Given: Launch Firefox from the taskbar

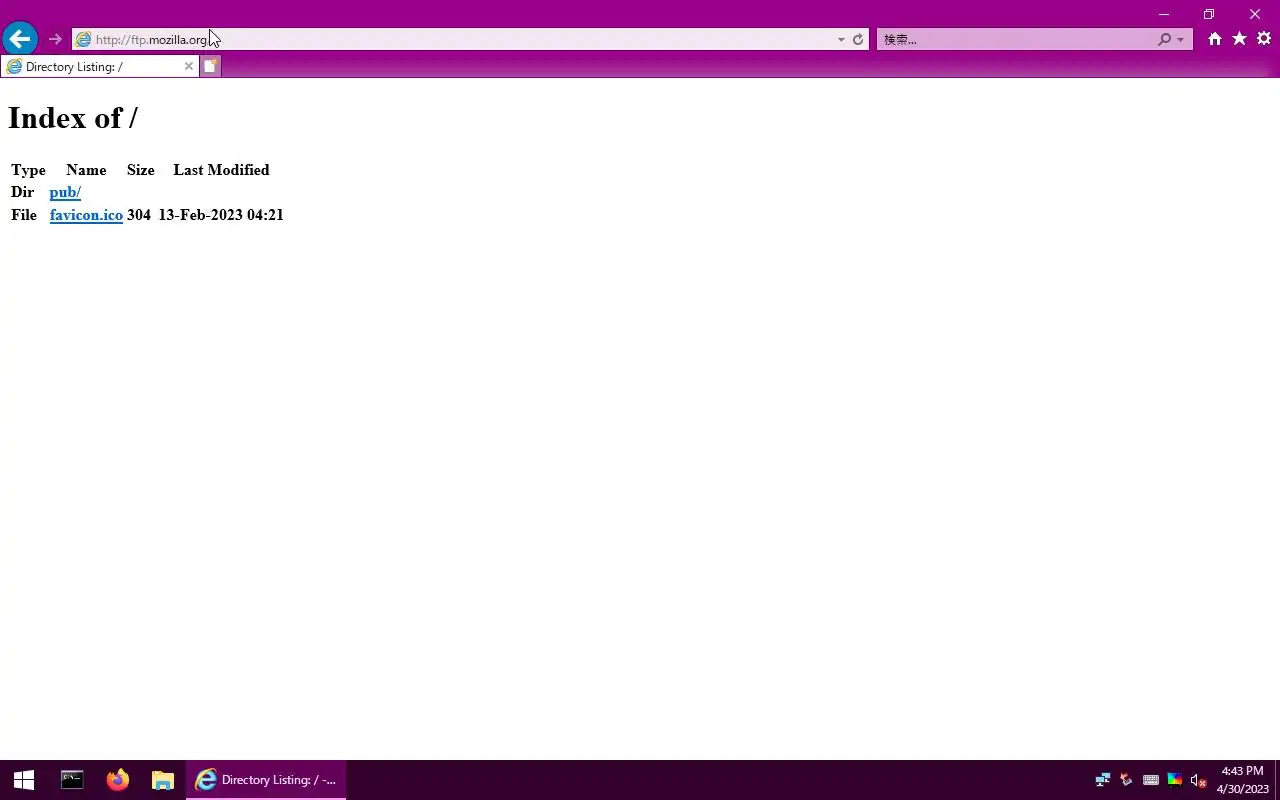Looking at the screenshot, I should (118, 780).
